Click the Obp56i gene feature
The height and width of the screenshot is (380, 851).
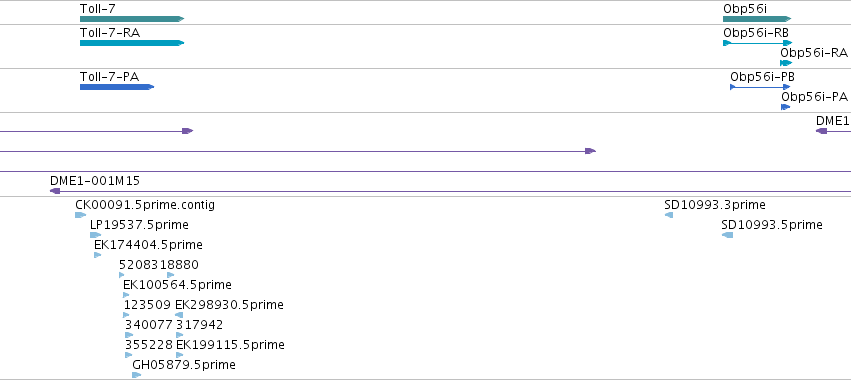coord(757,19)
